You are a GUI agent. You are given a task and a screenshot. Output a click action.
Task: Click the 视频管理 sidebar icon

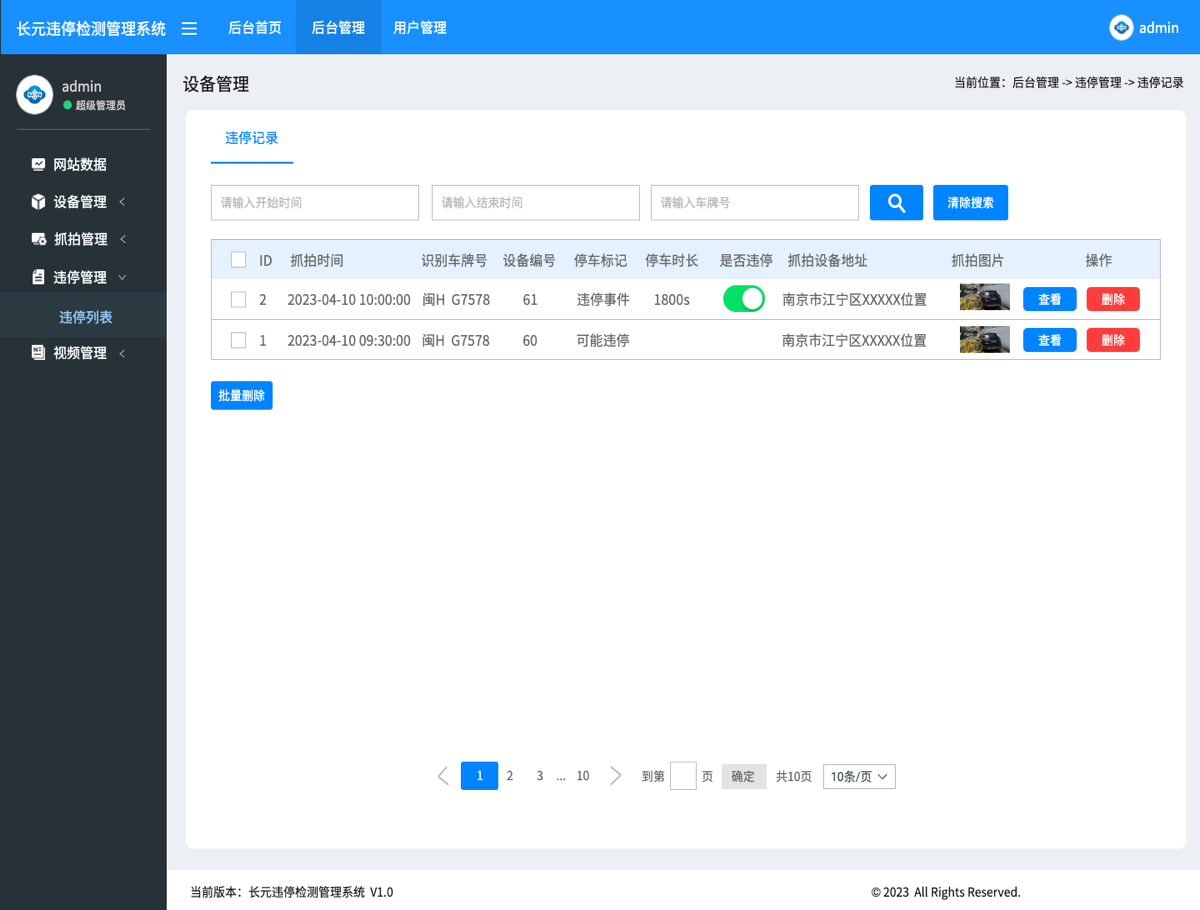(x=38, y=353)
